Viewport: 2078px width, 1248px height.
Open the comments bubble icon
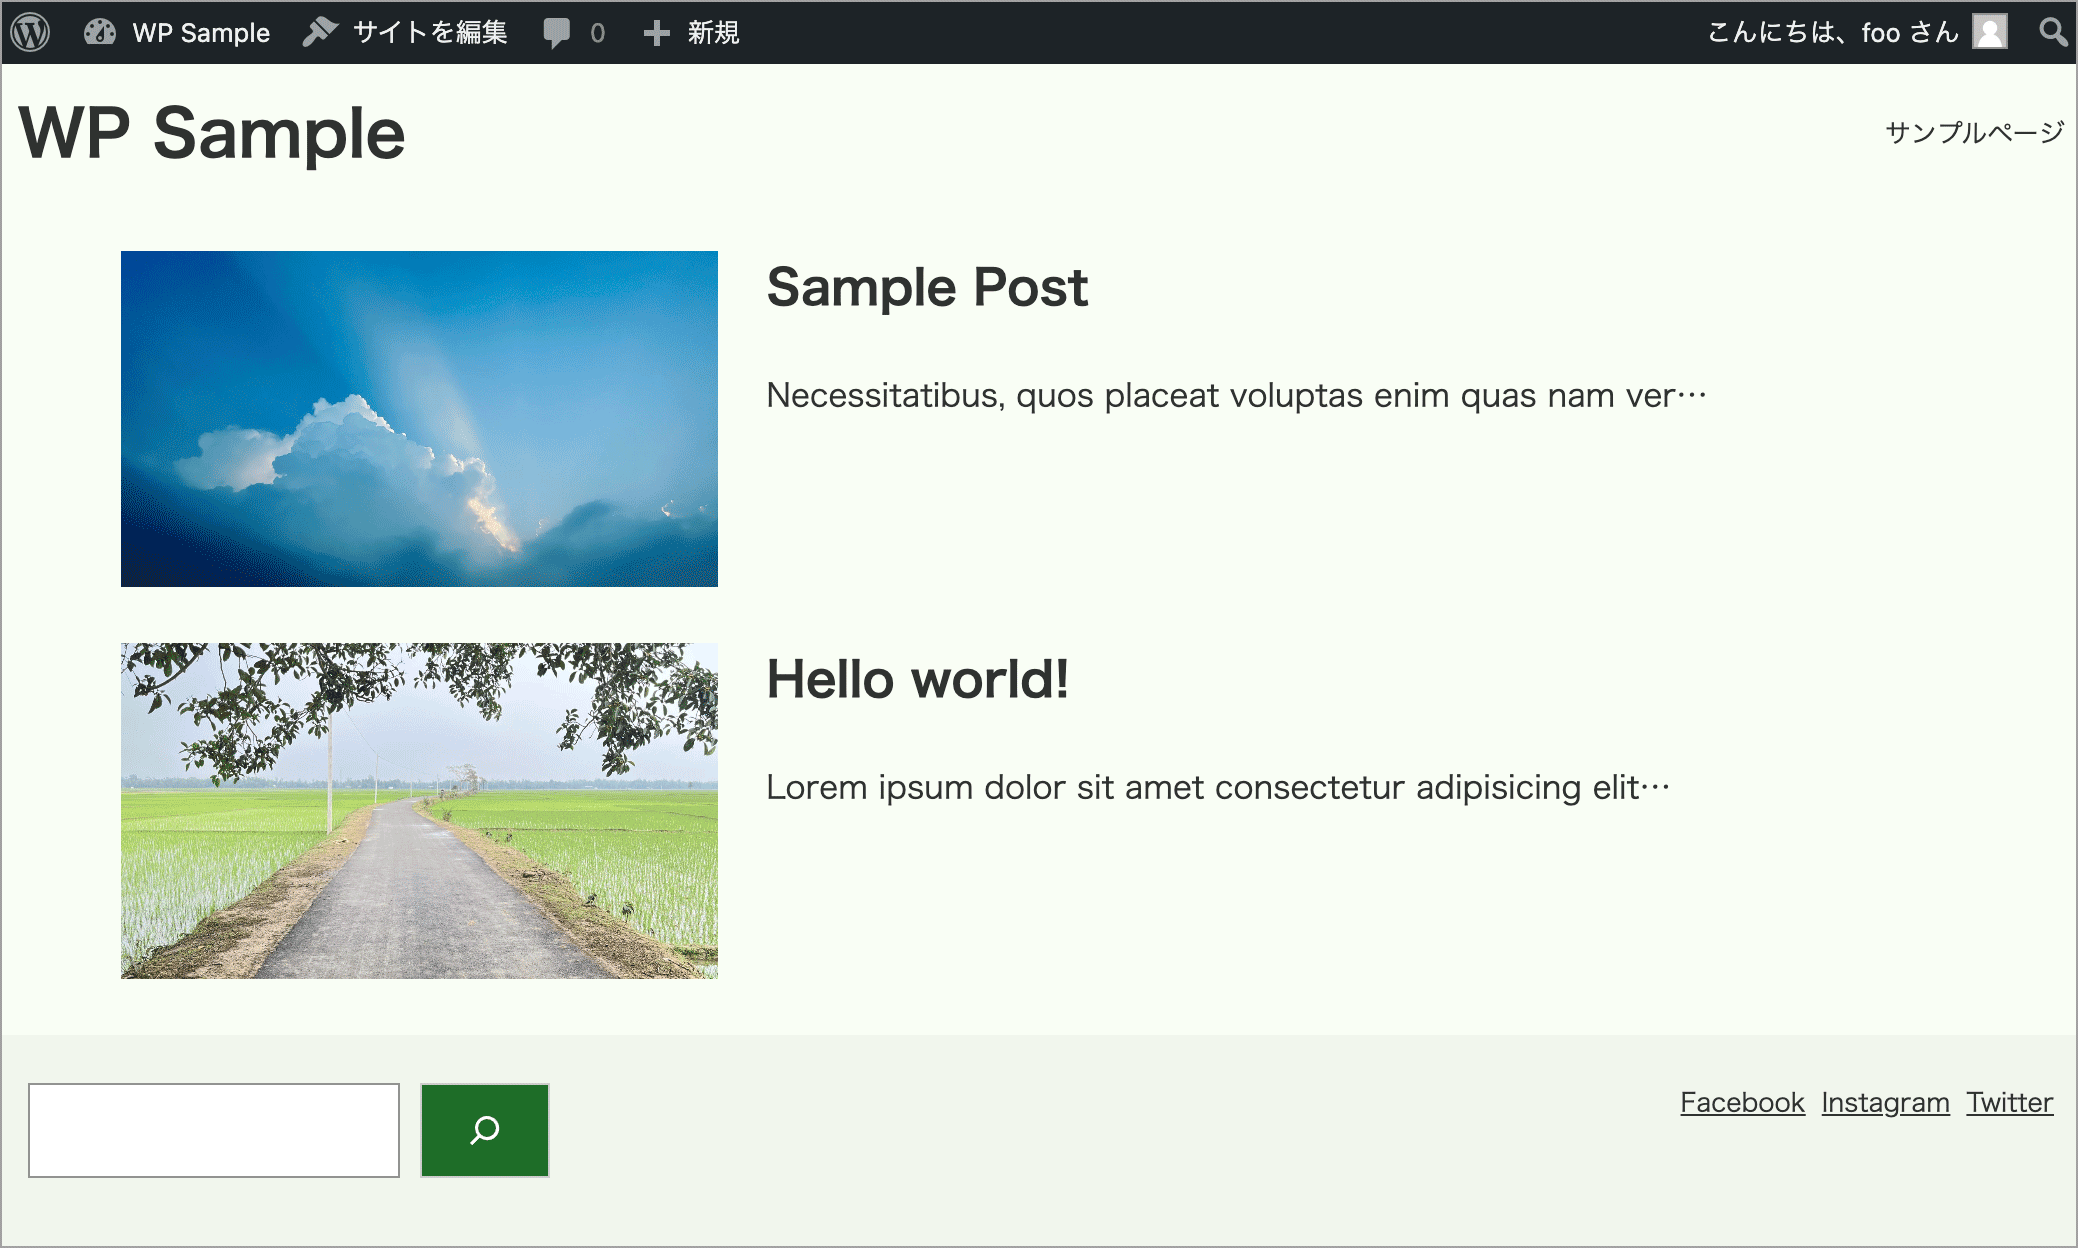[556, 33]
